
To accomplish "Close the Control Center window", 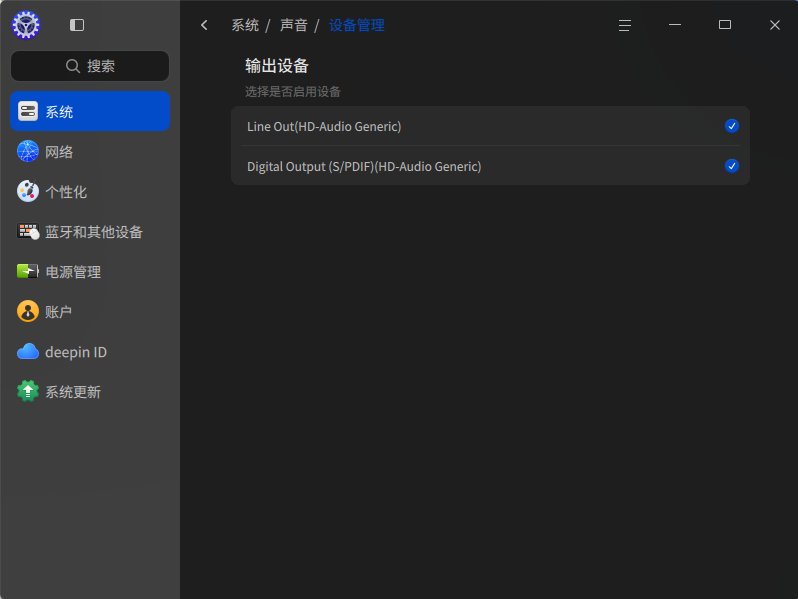I will [775, 25].
